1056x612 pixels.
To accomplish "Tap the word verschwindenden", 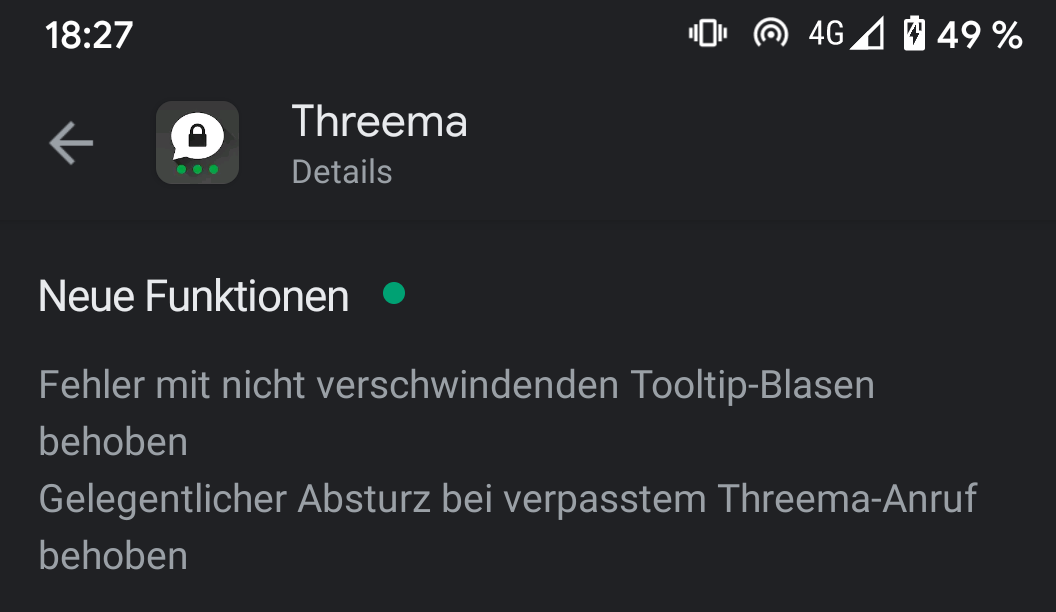I will [x=467, y=385].
